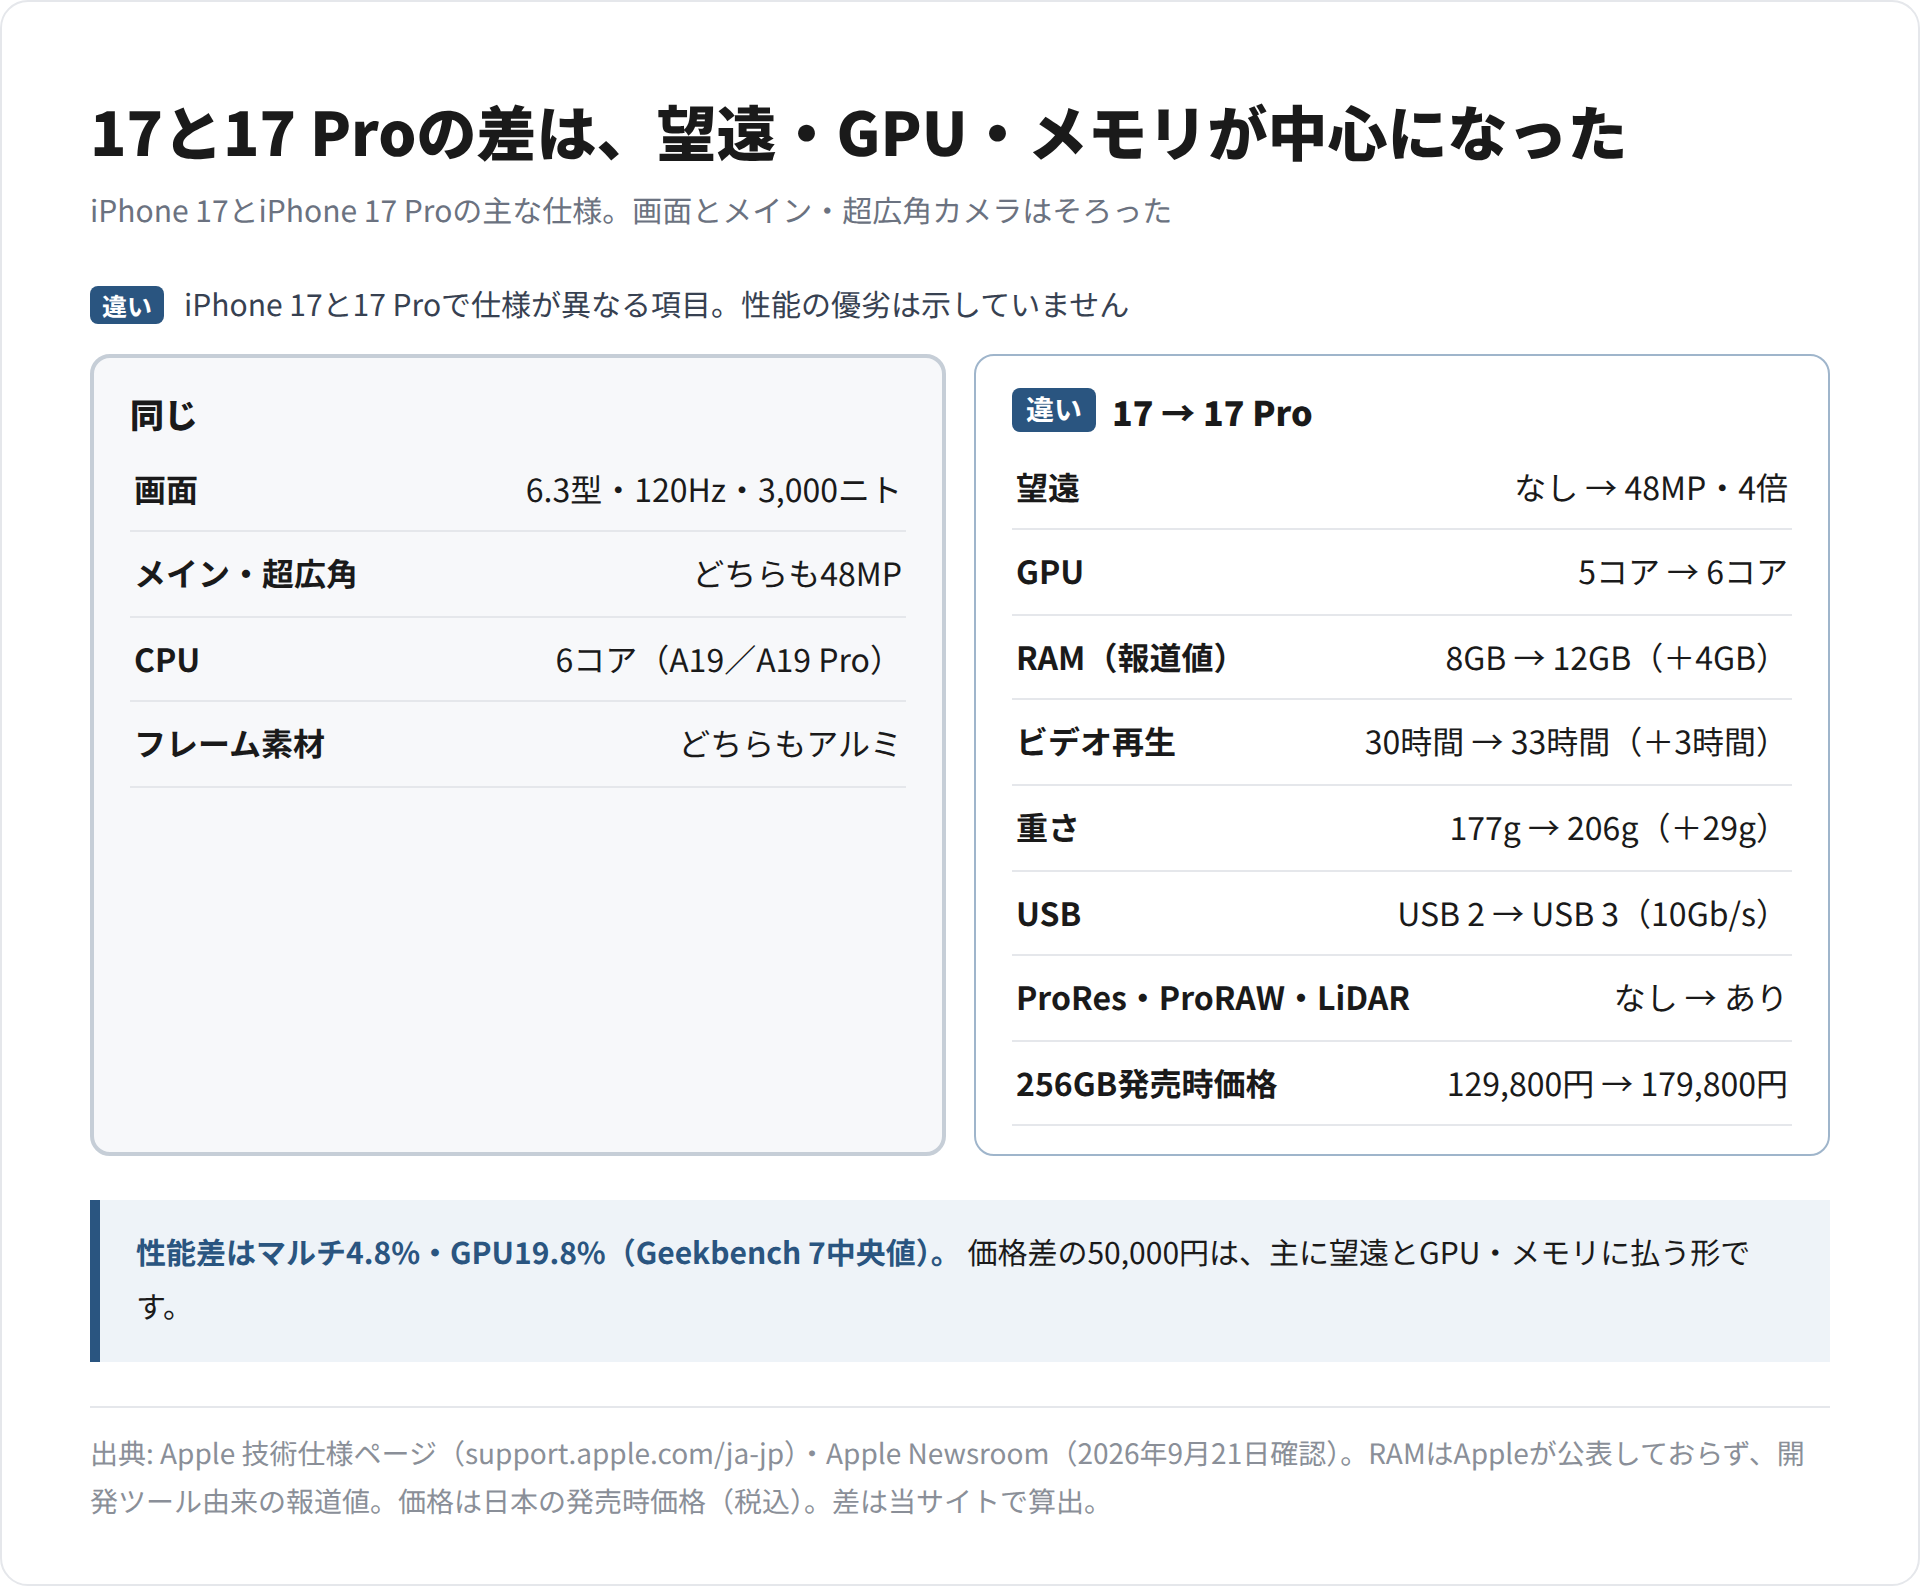Click the callout sentence '価格差の50,000円は'
Viewport: 1920px width, 1586px height.
(1103, 1253)
